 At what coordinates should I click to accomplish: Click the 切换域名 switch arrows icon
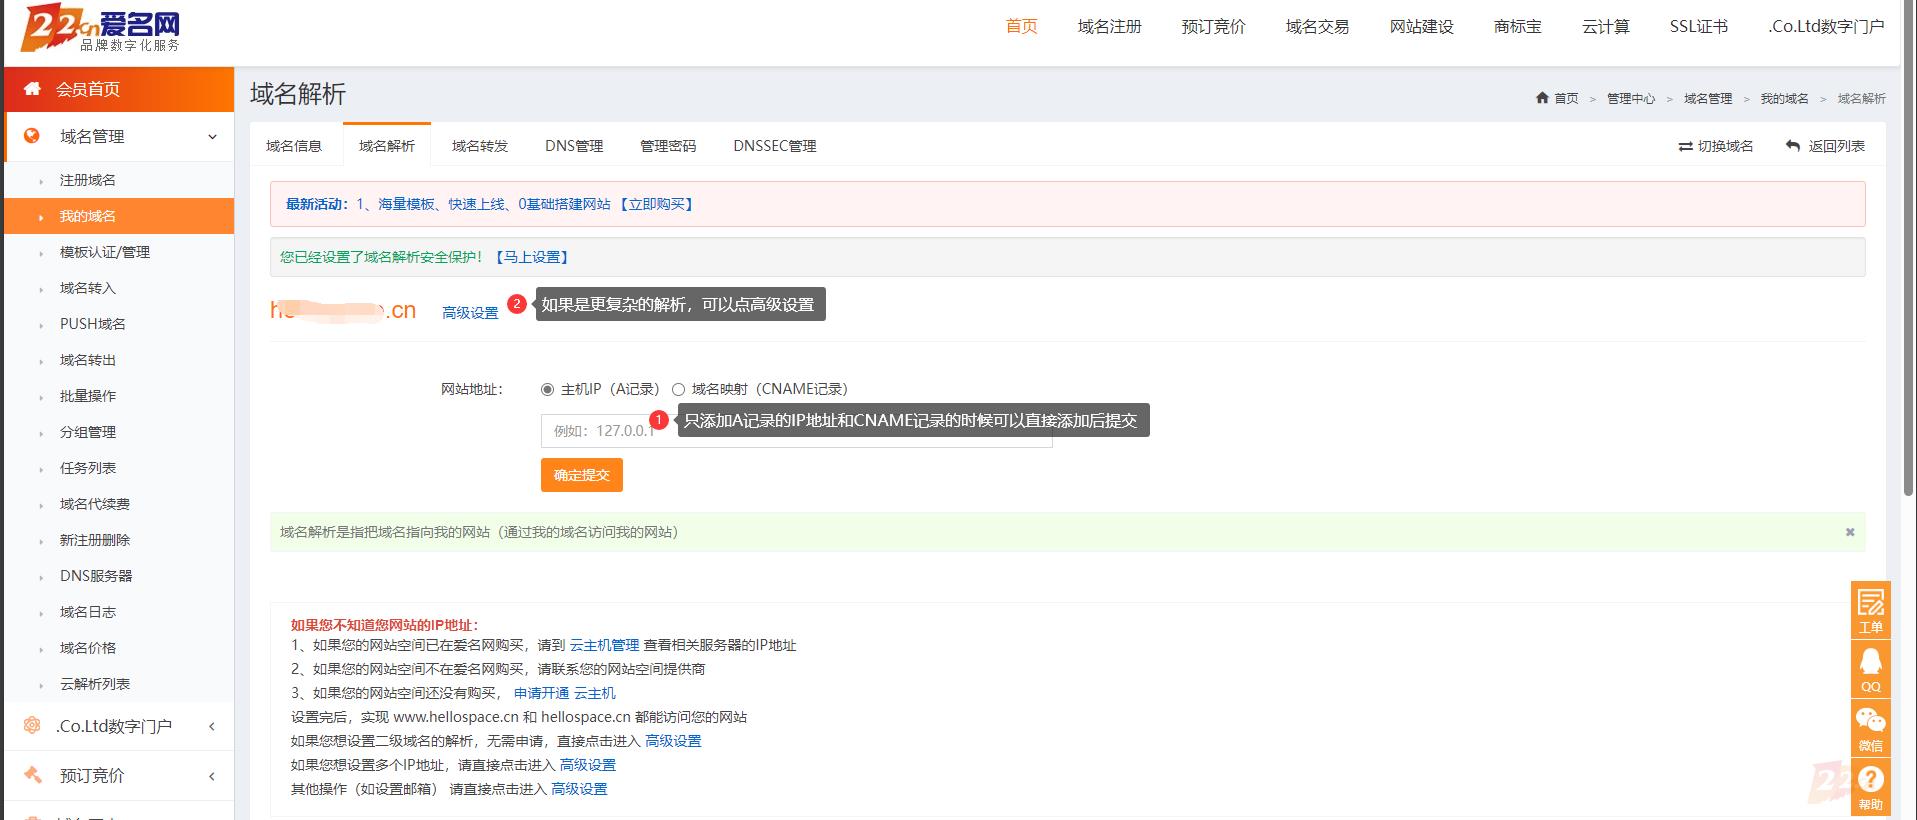pos(1685,146)
